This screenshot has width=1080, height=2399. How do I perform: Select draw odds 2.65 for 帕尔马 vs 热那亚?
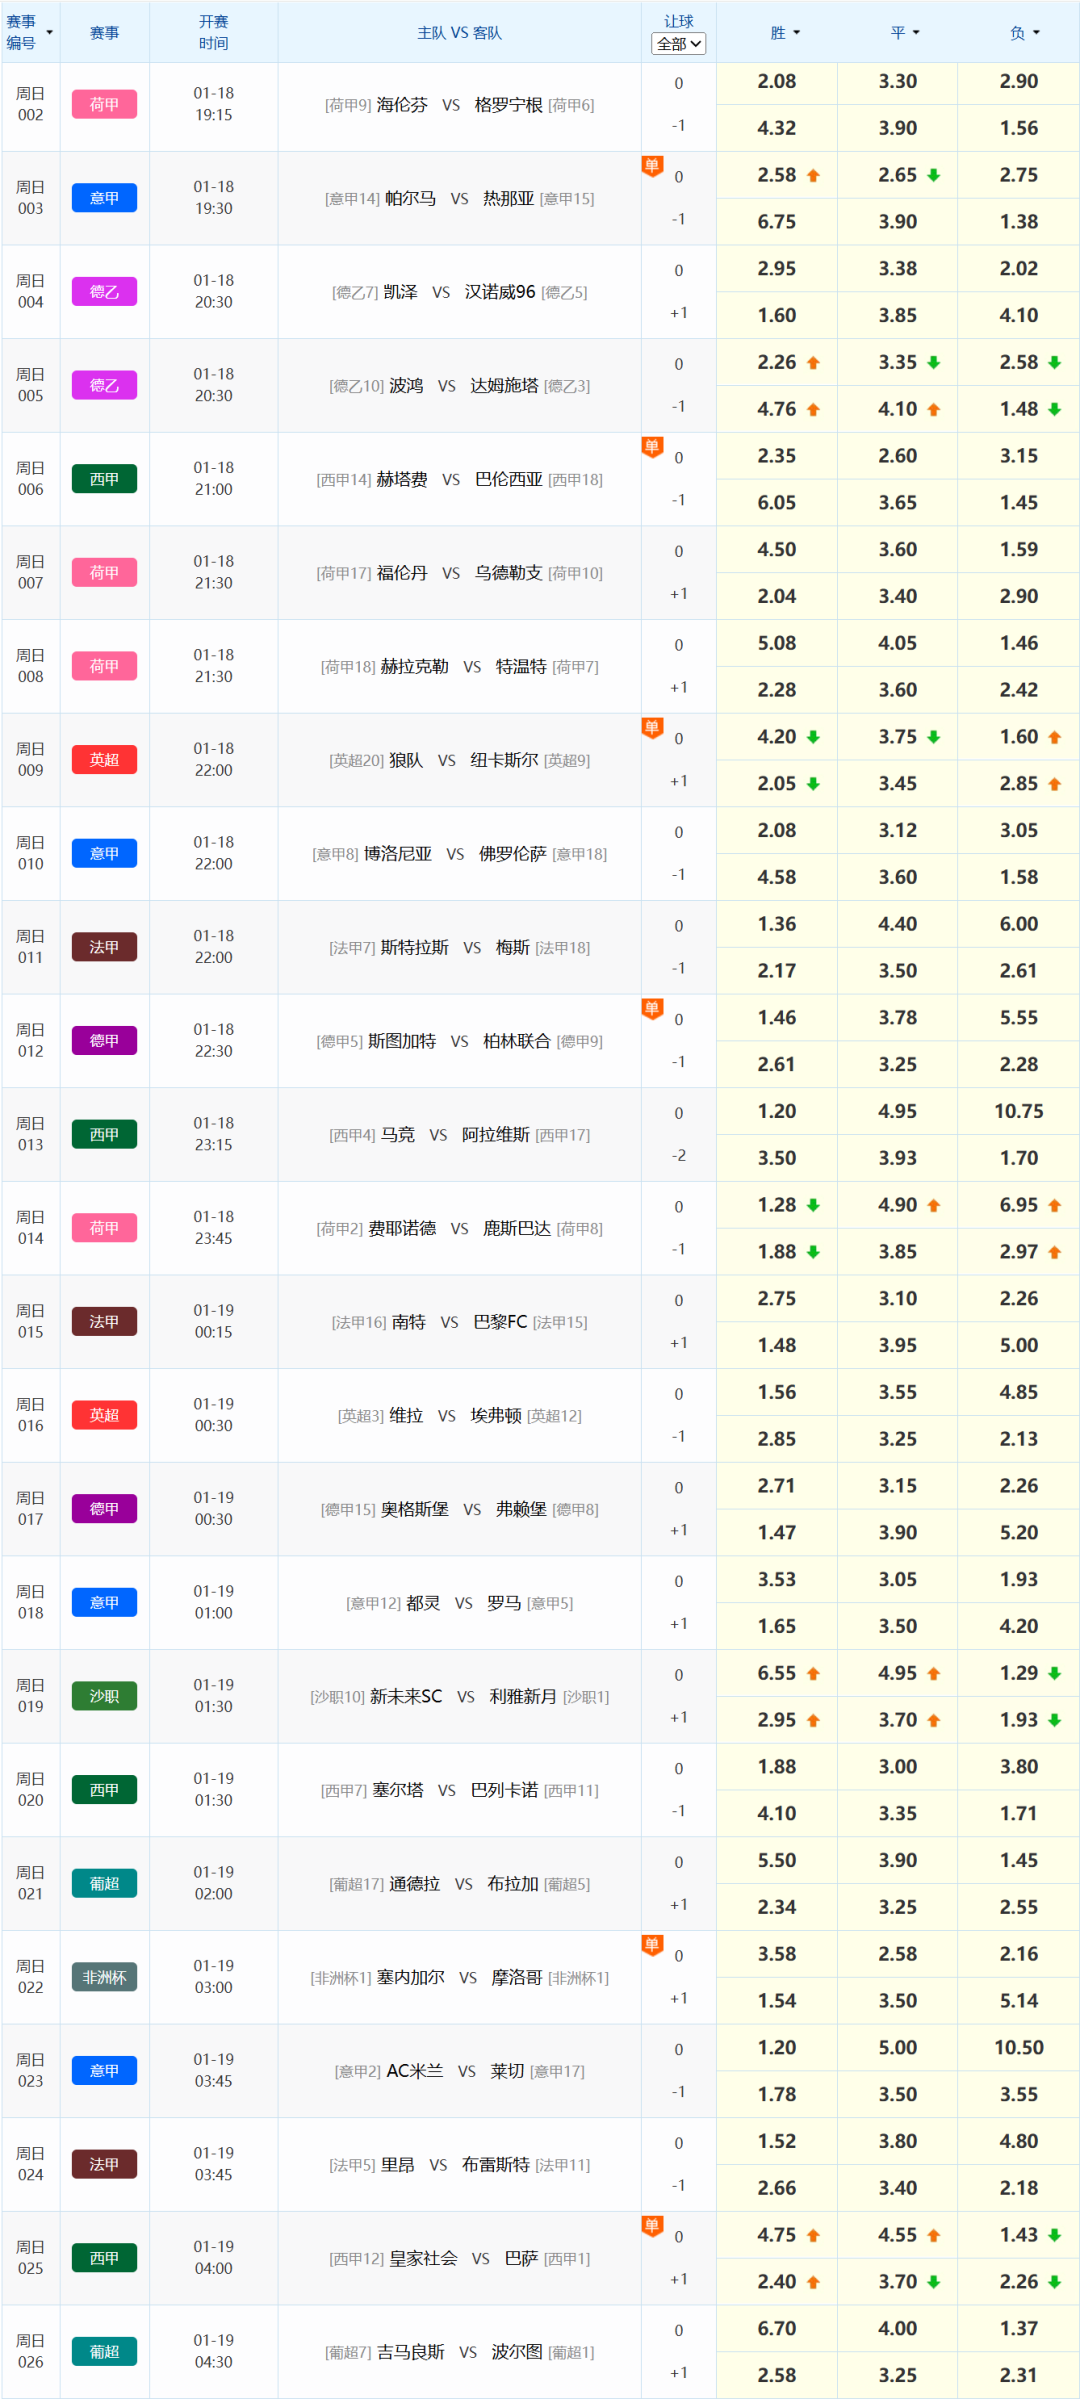pos(898,175)
